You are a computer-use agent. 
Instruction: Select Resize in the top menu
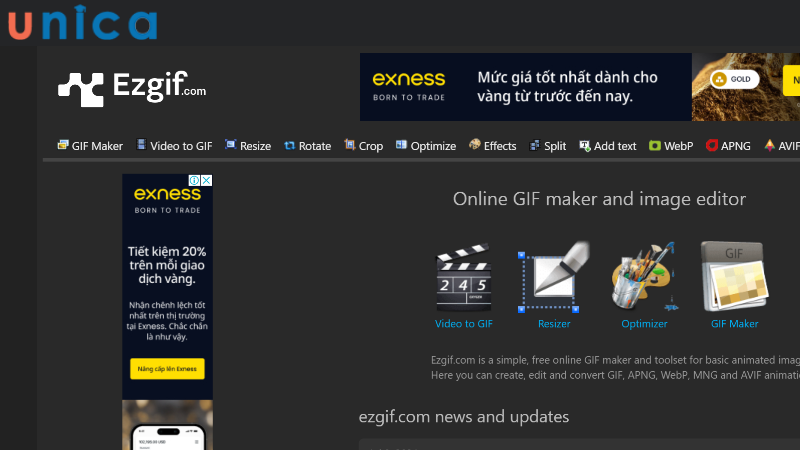pos(248,146)
